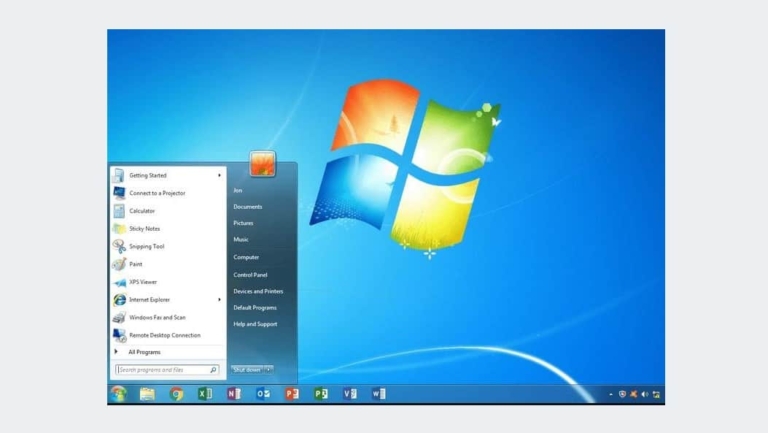This screenshot has width=768, height=433.
Task: Open Devices and Printers
Action: (x=258, y=291)
